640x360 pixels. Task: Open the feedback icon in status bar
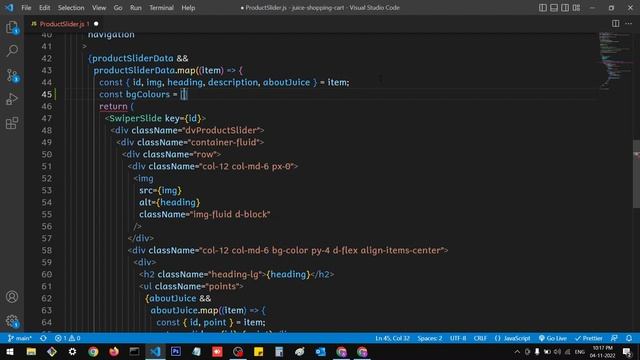614,338
